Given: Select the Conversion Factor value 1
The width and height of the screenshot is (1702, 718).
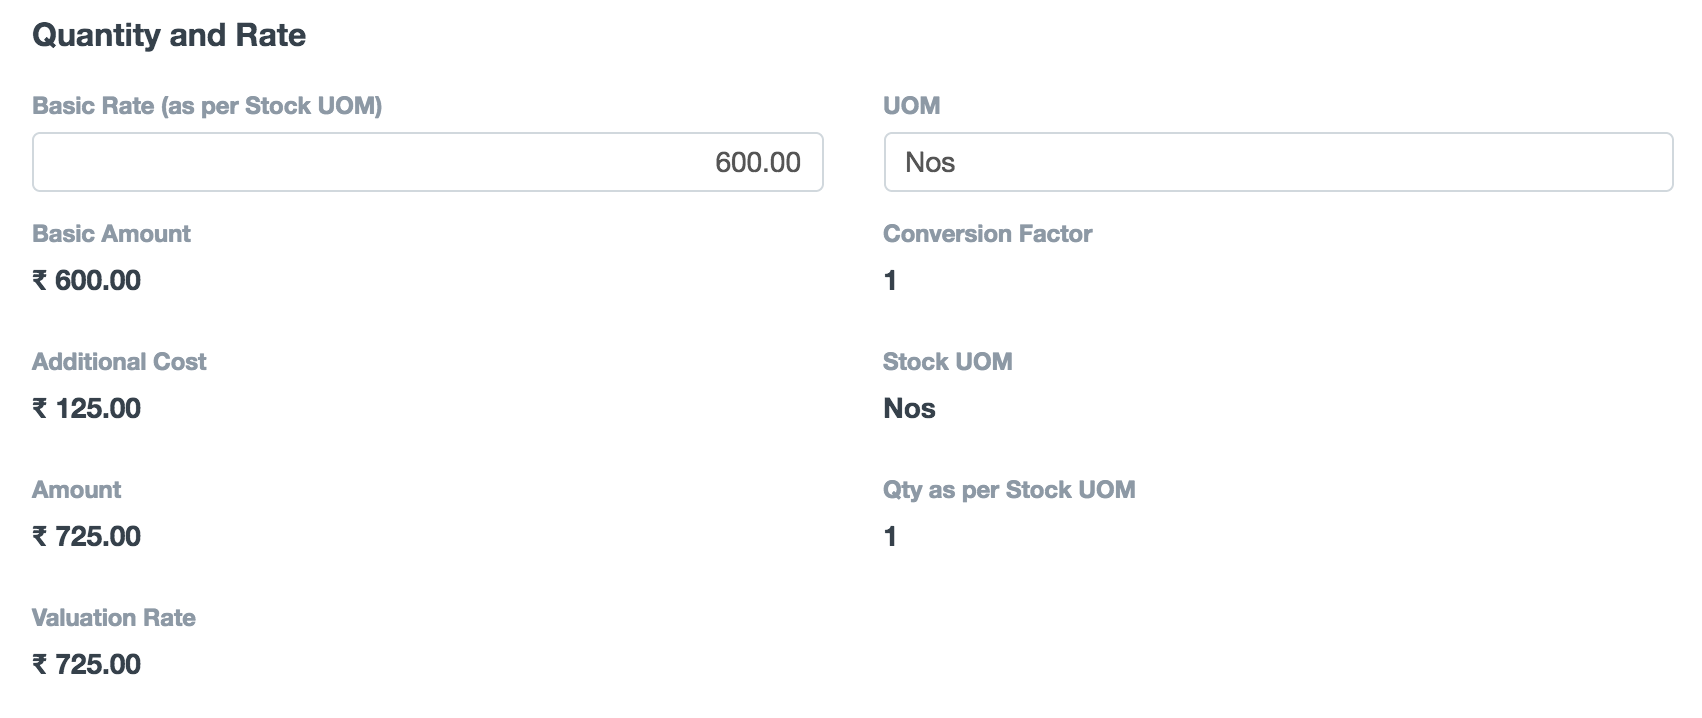Looking at the screenshot, I should (x=890, y=281).
